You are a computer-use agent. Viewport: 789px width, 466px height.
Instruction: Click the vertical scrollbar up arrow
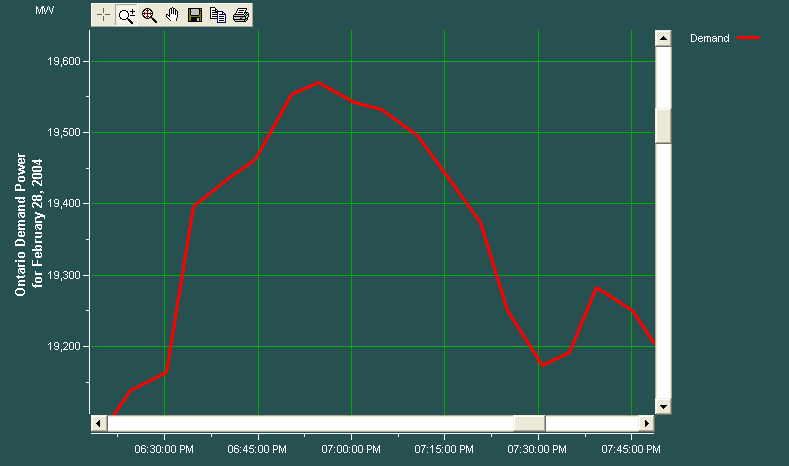tap(662, 38)
